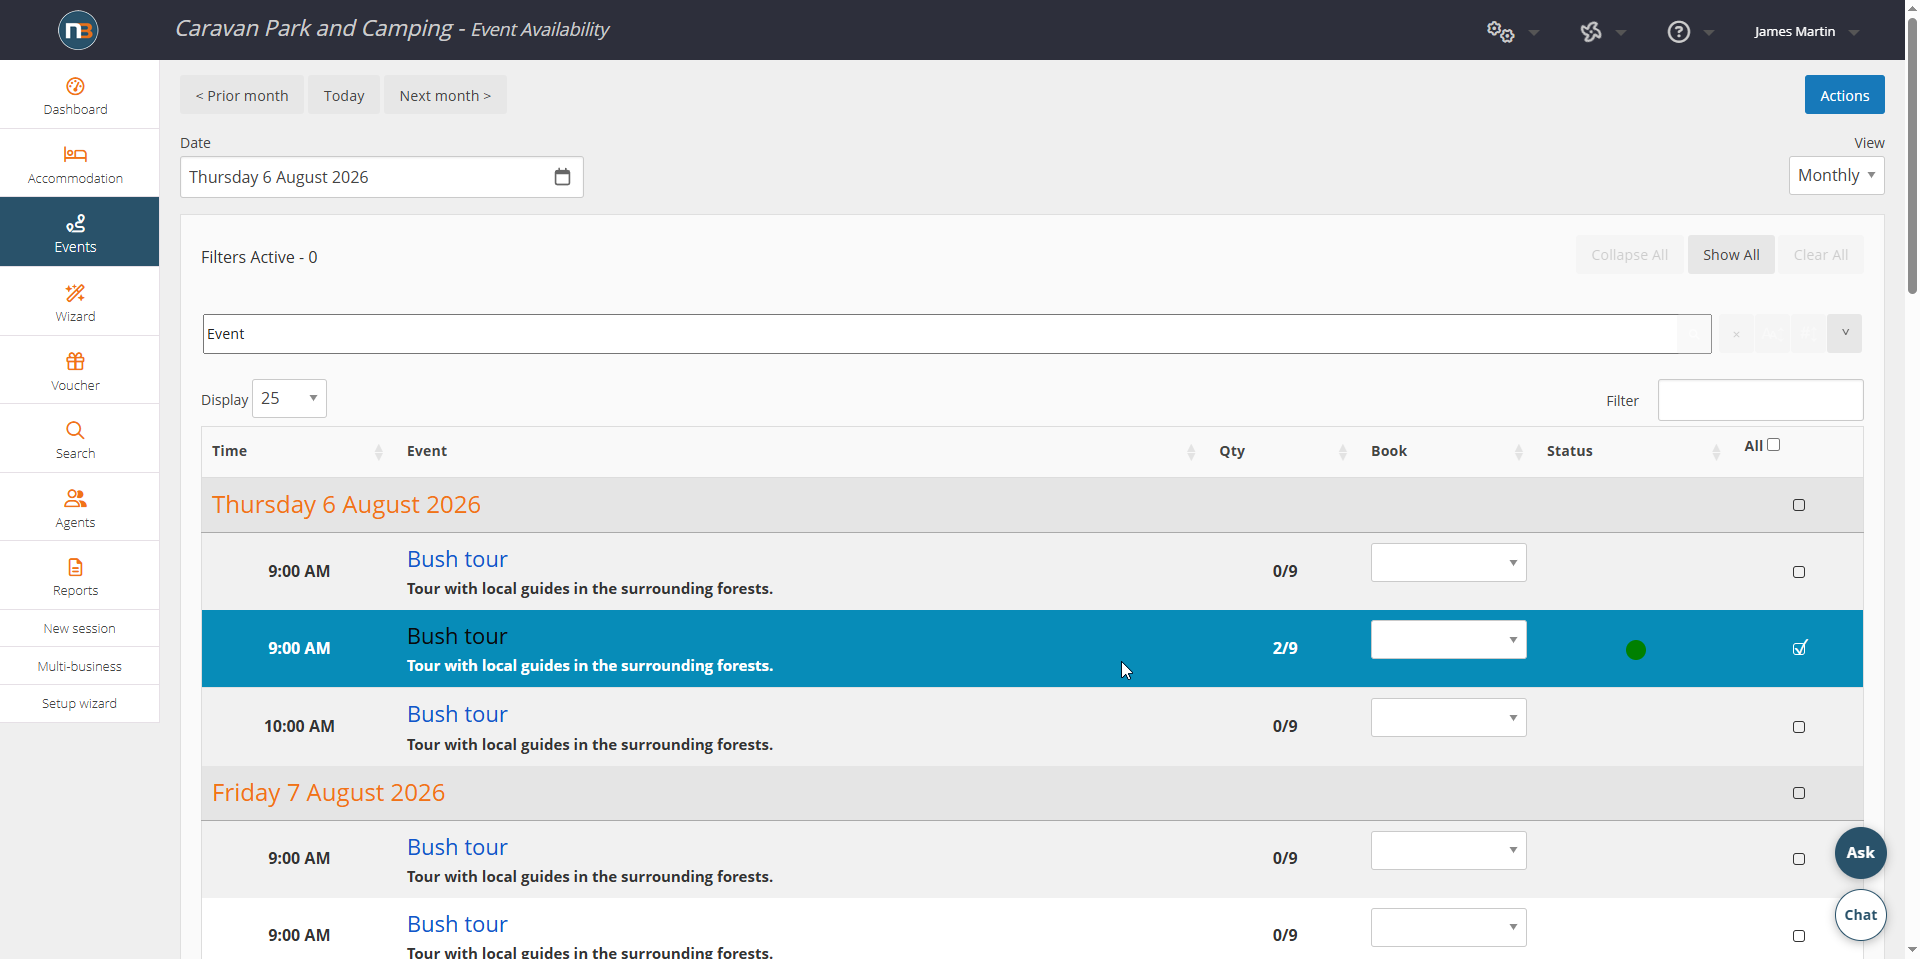Open the View Monthly dropdown
Screen dimensions: 1920x959
pyautogui.click(x=1836, y=175)
